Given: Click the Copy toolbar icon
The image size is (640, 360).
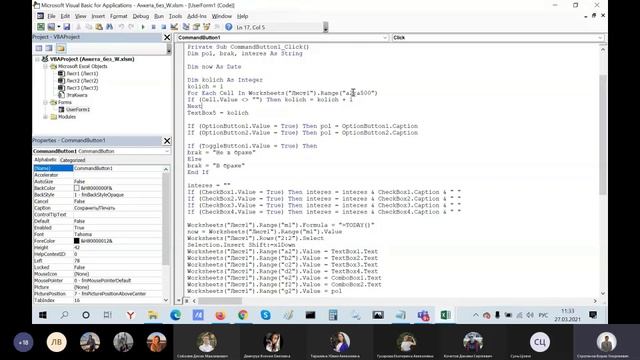Looking at the screenshot, I should (89, 27).
